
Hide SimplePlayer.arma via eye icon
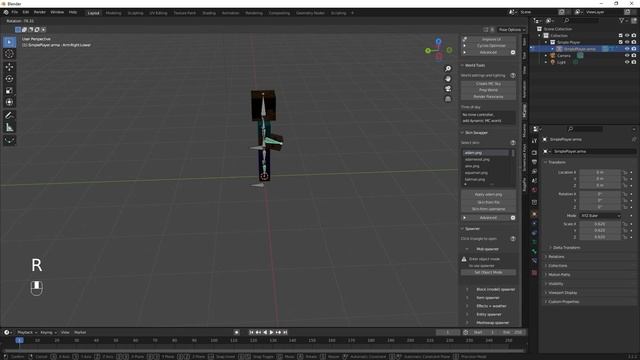(x=627, y=49)
